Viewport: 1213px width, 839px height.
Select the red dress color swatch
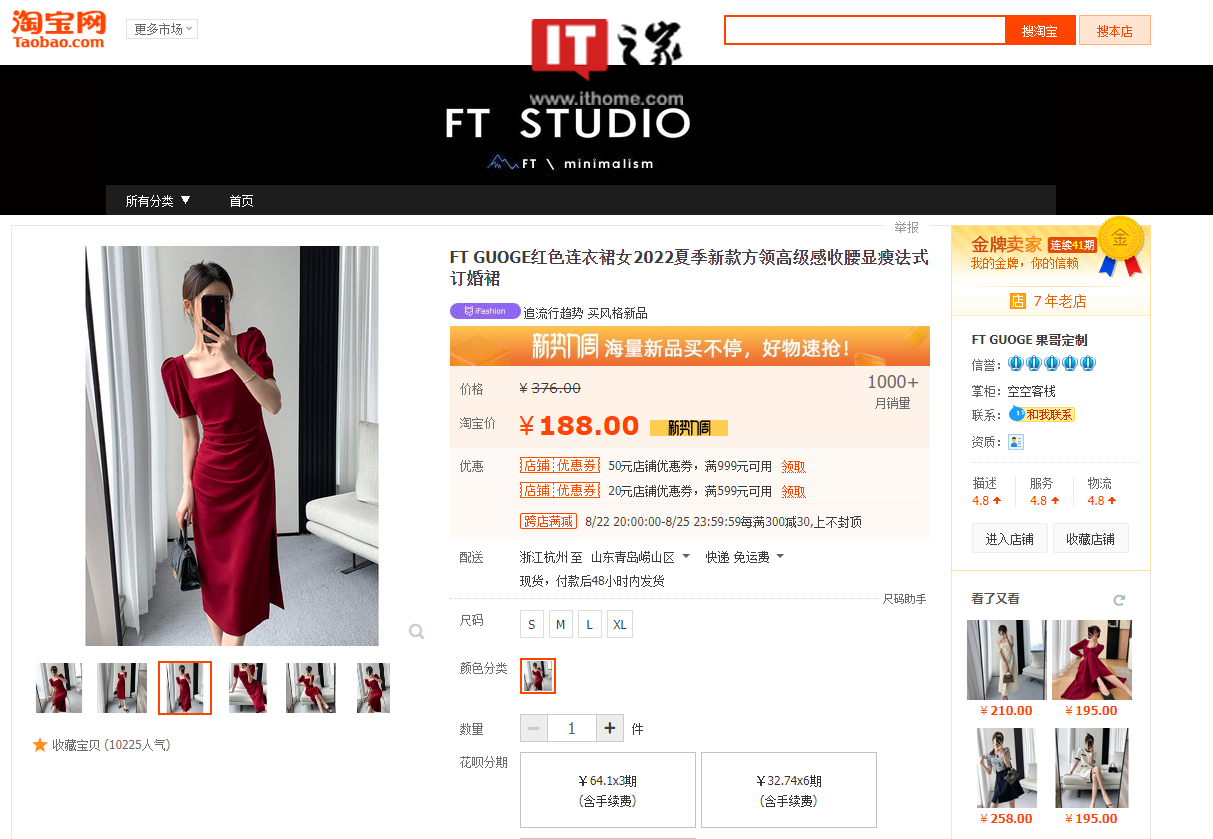coord(538,676)
